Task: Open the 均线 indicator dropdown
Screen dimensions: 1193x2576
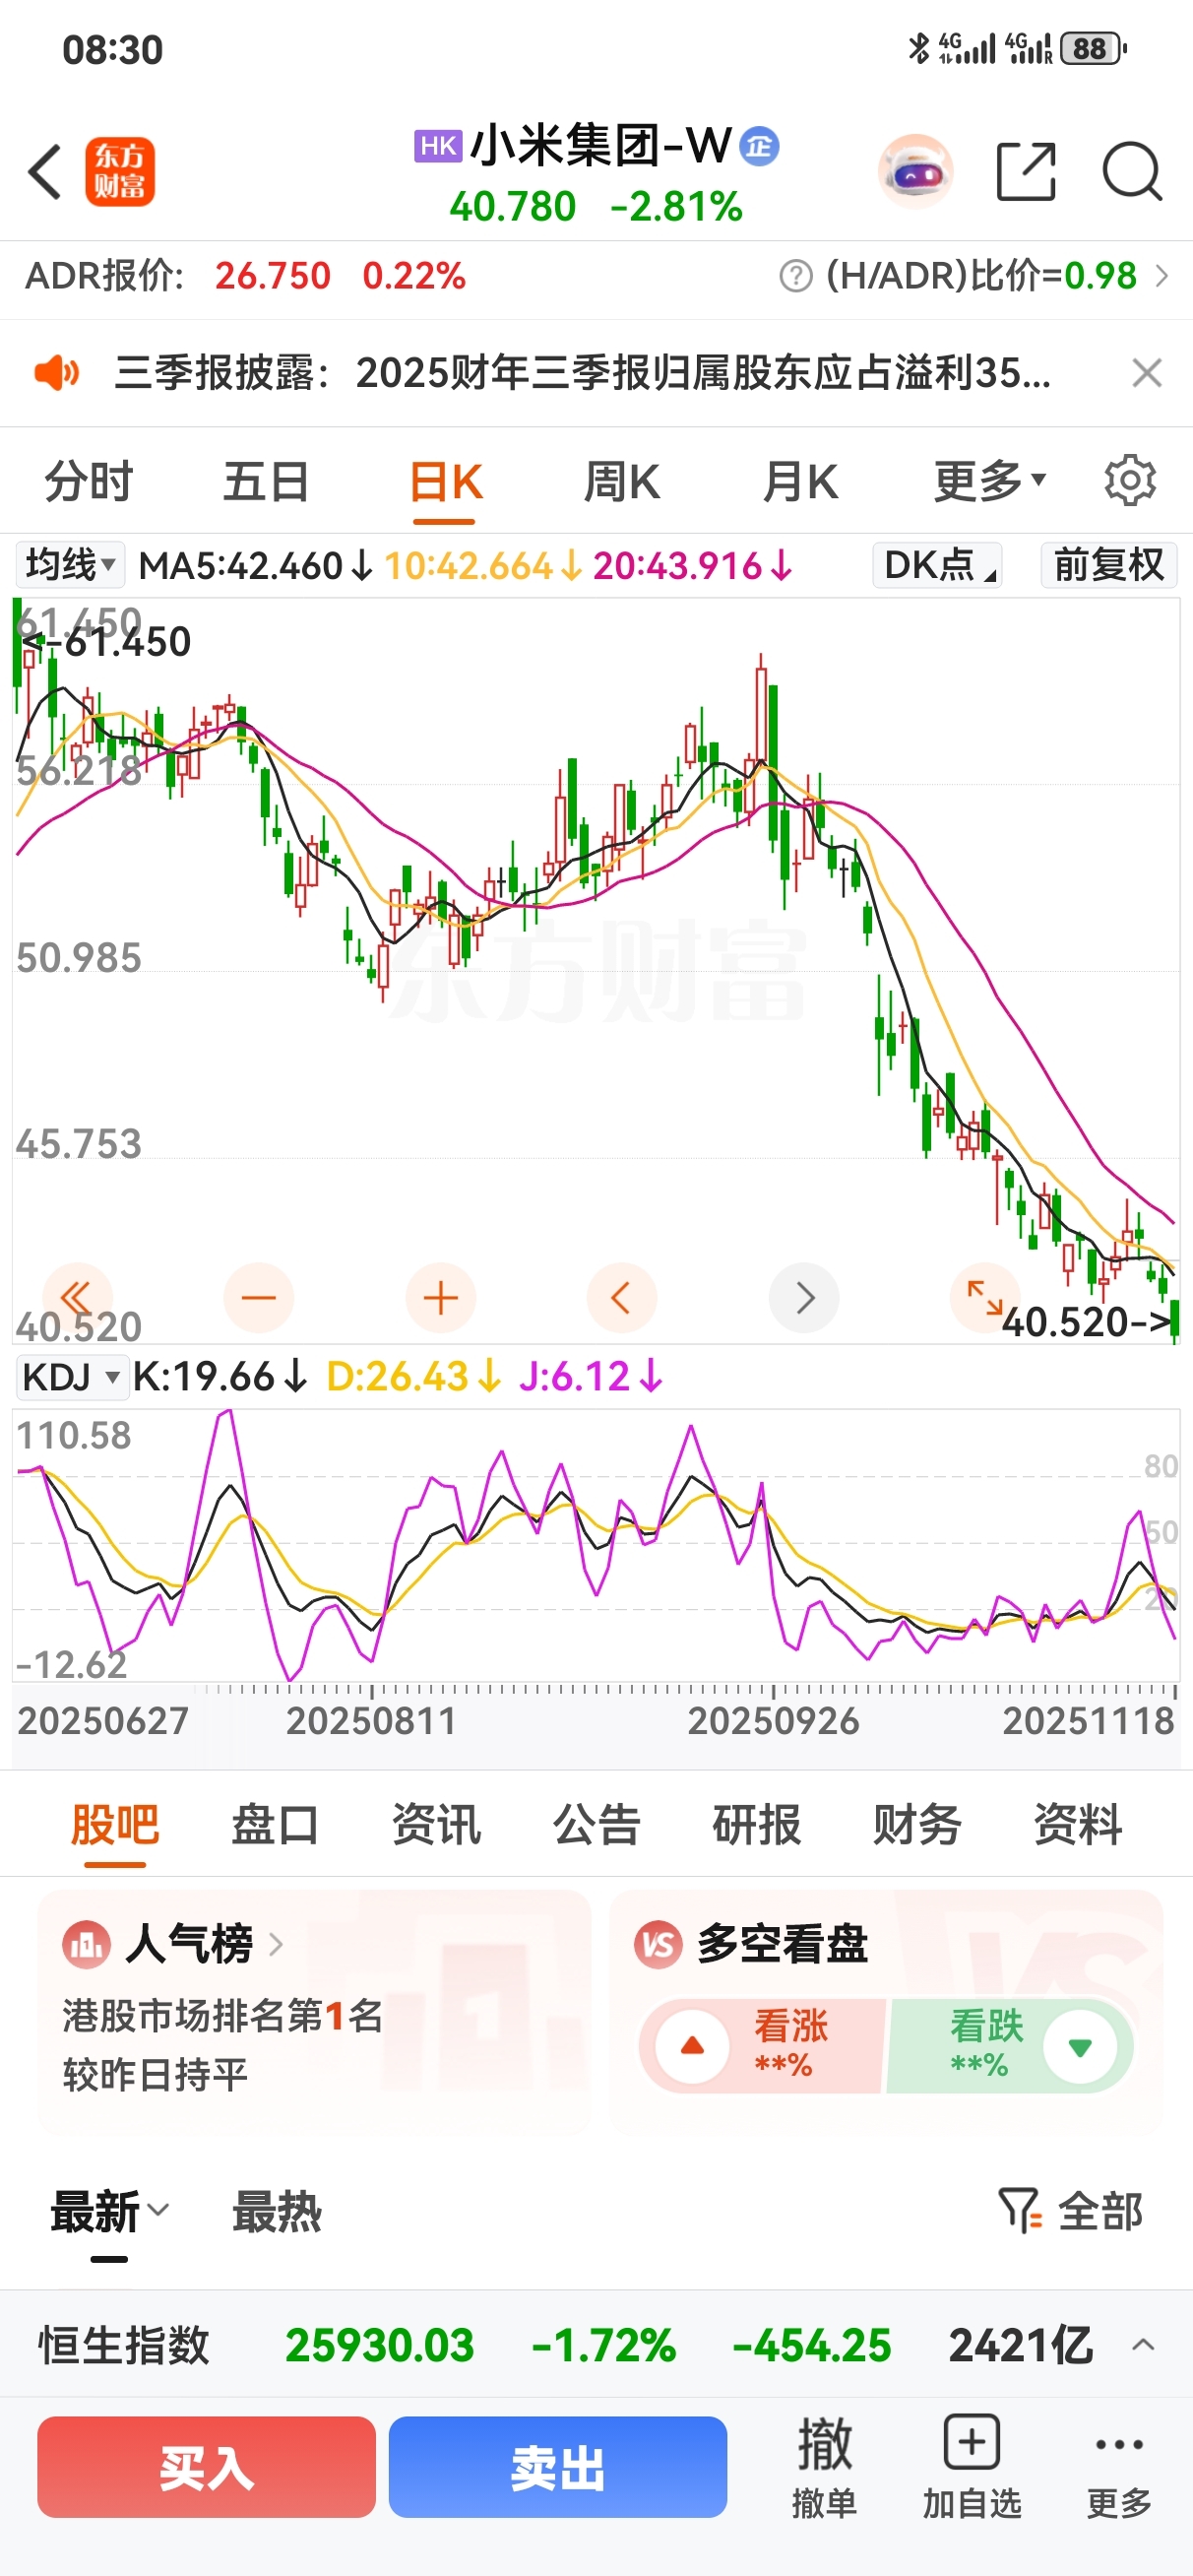Action: click(69, 565)
